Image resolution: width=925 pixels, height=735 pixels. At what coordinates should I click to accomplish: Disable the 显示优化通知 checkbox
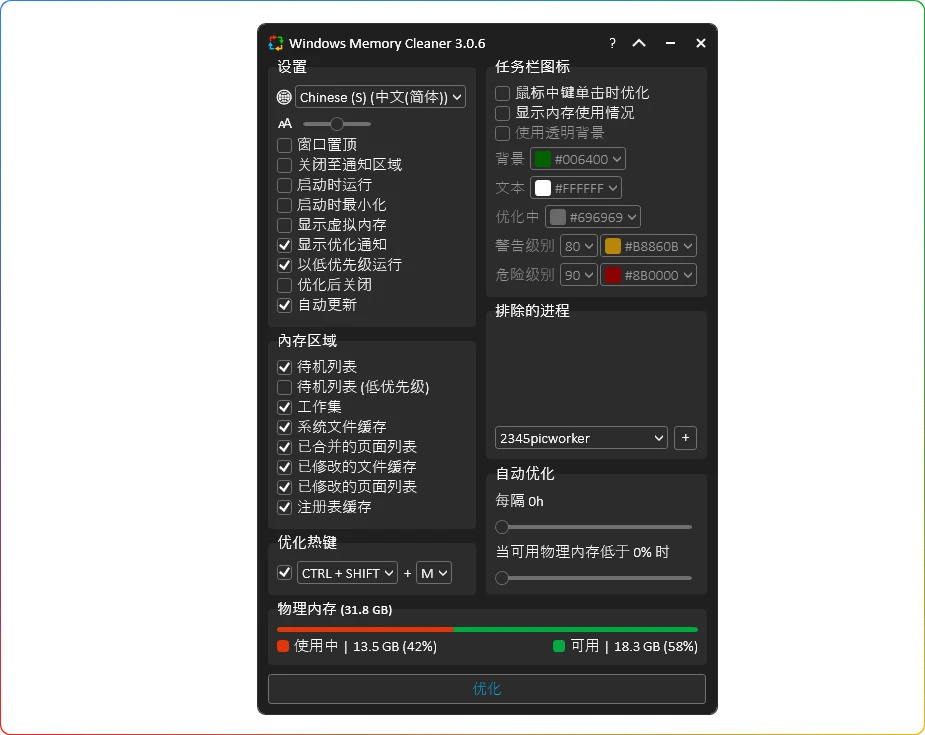tap(284, 244)
